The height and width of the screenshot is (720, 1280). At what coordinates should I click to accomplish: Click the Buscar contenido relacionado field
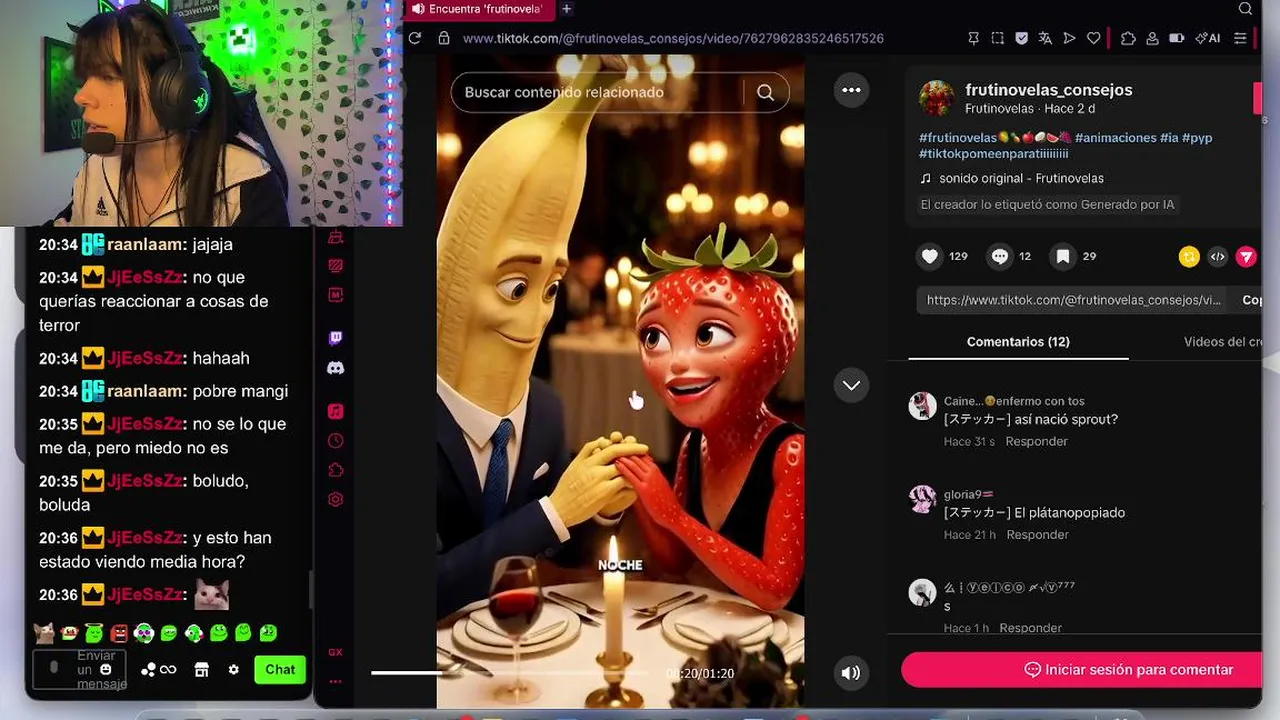click(599, 92)
